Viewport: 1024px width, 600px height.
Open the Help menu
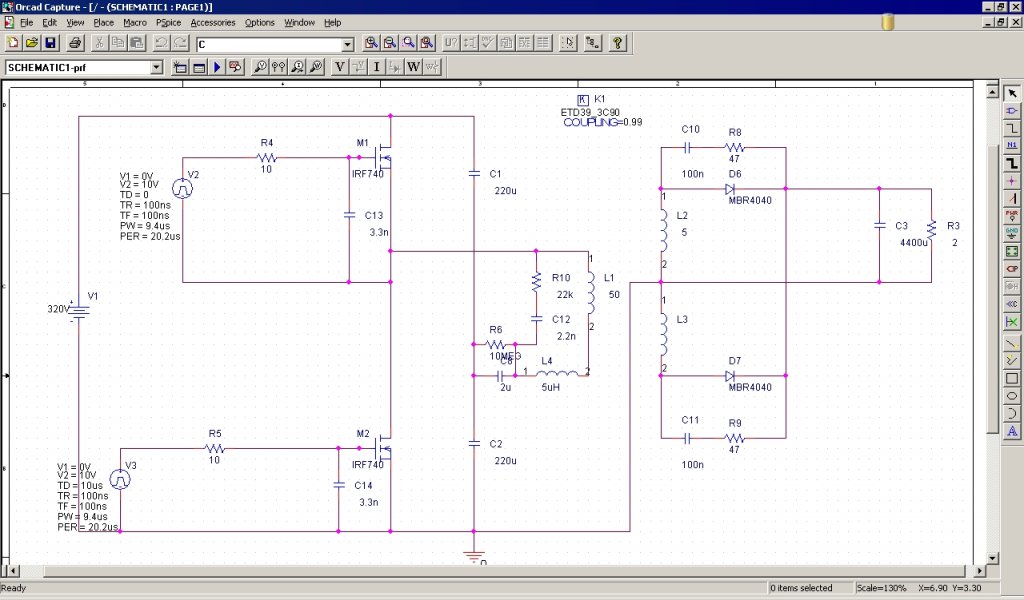coord(332,22)
